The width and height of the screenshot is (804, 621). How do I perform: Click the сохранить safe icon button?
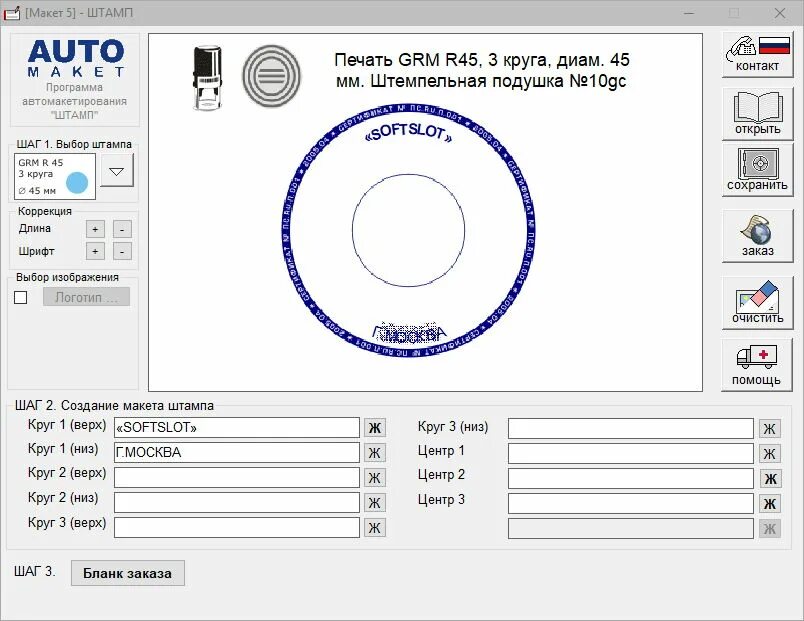757,170
